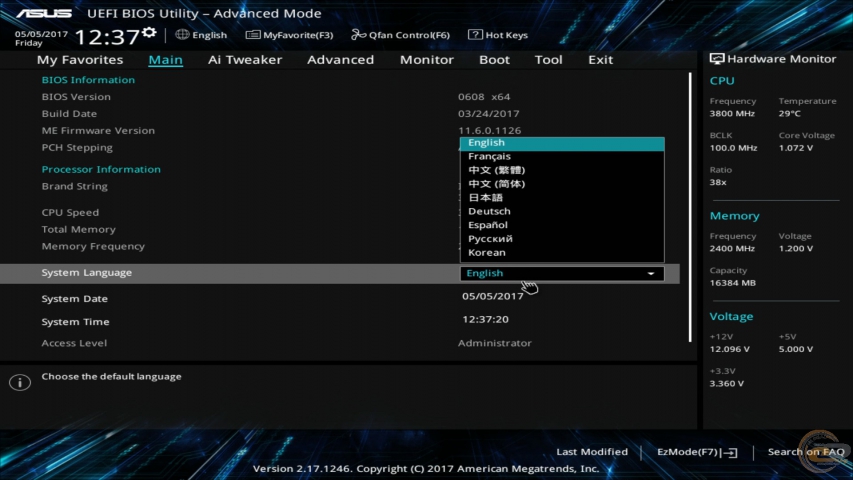Image resolution: width=853 pixels, height=480 pixels.
Task: Click the main panel vertical scrollbar
Action: coord(690,207)
